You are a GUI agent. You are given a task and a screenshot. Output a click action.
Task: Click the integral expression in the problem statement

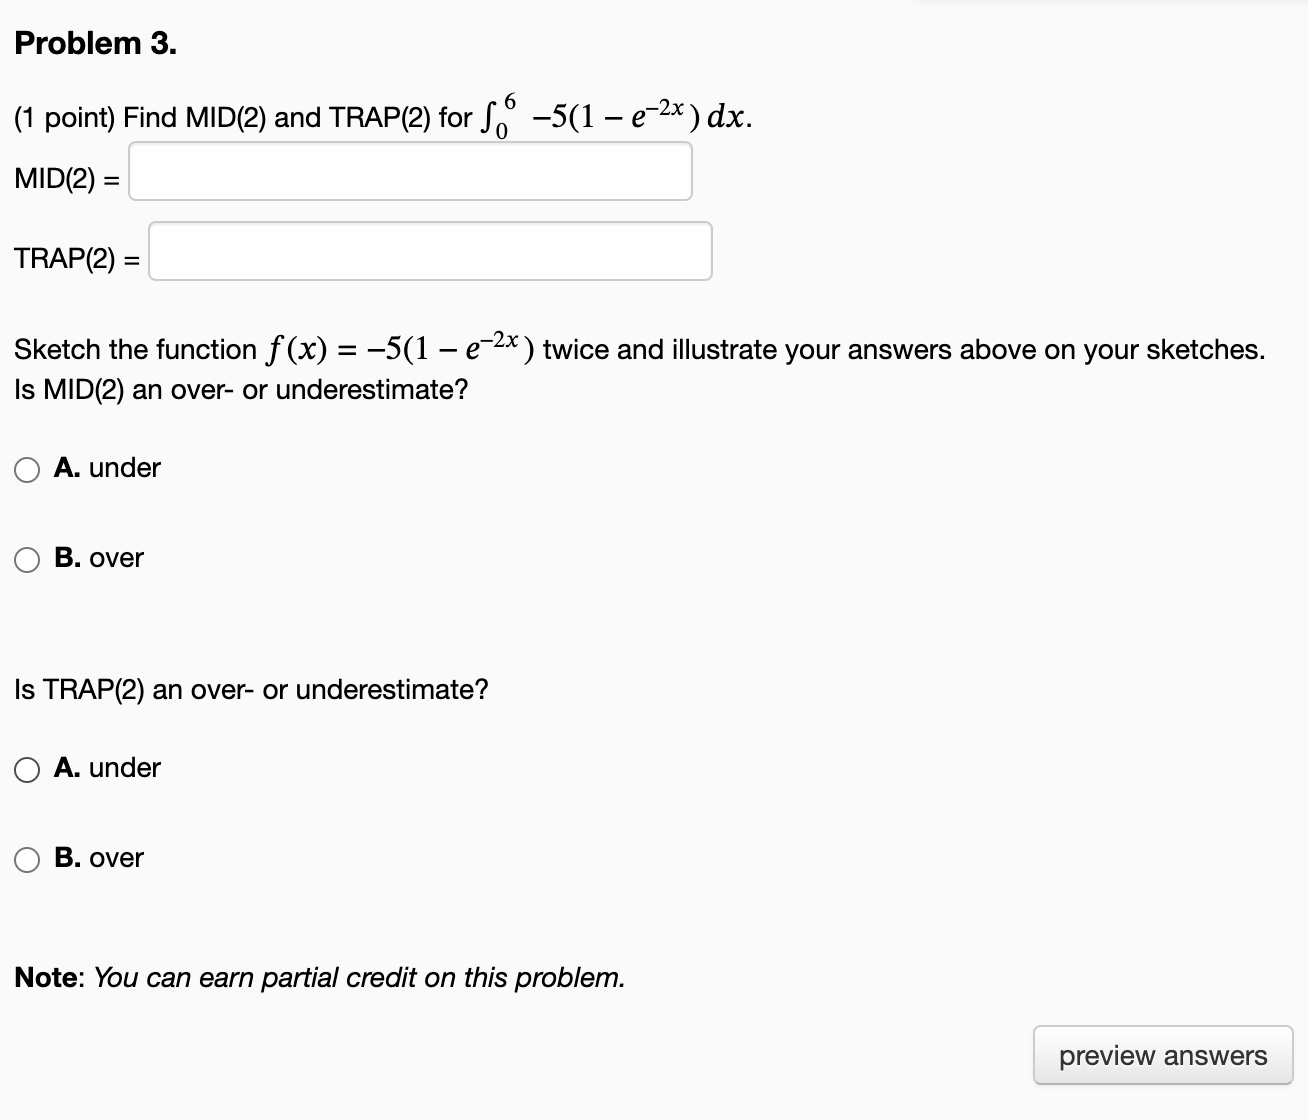pyautogui.click(x=614, y=113)
